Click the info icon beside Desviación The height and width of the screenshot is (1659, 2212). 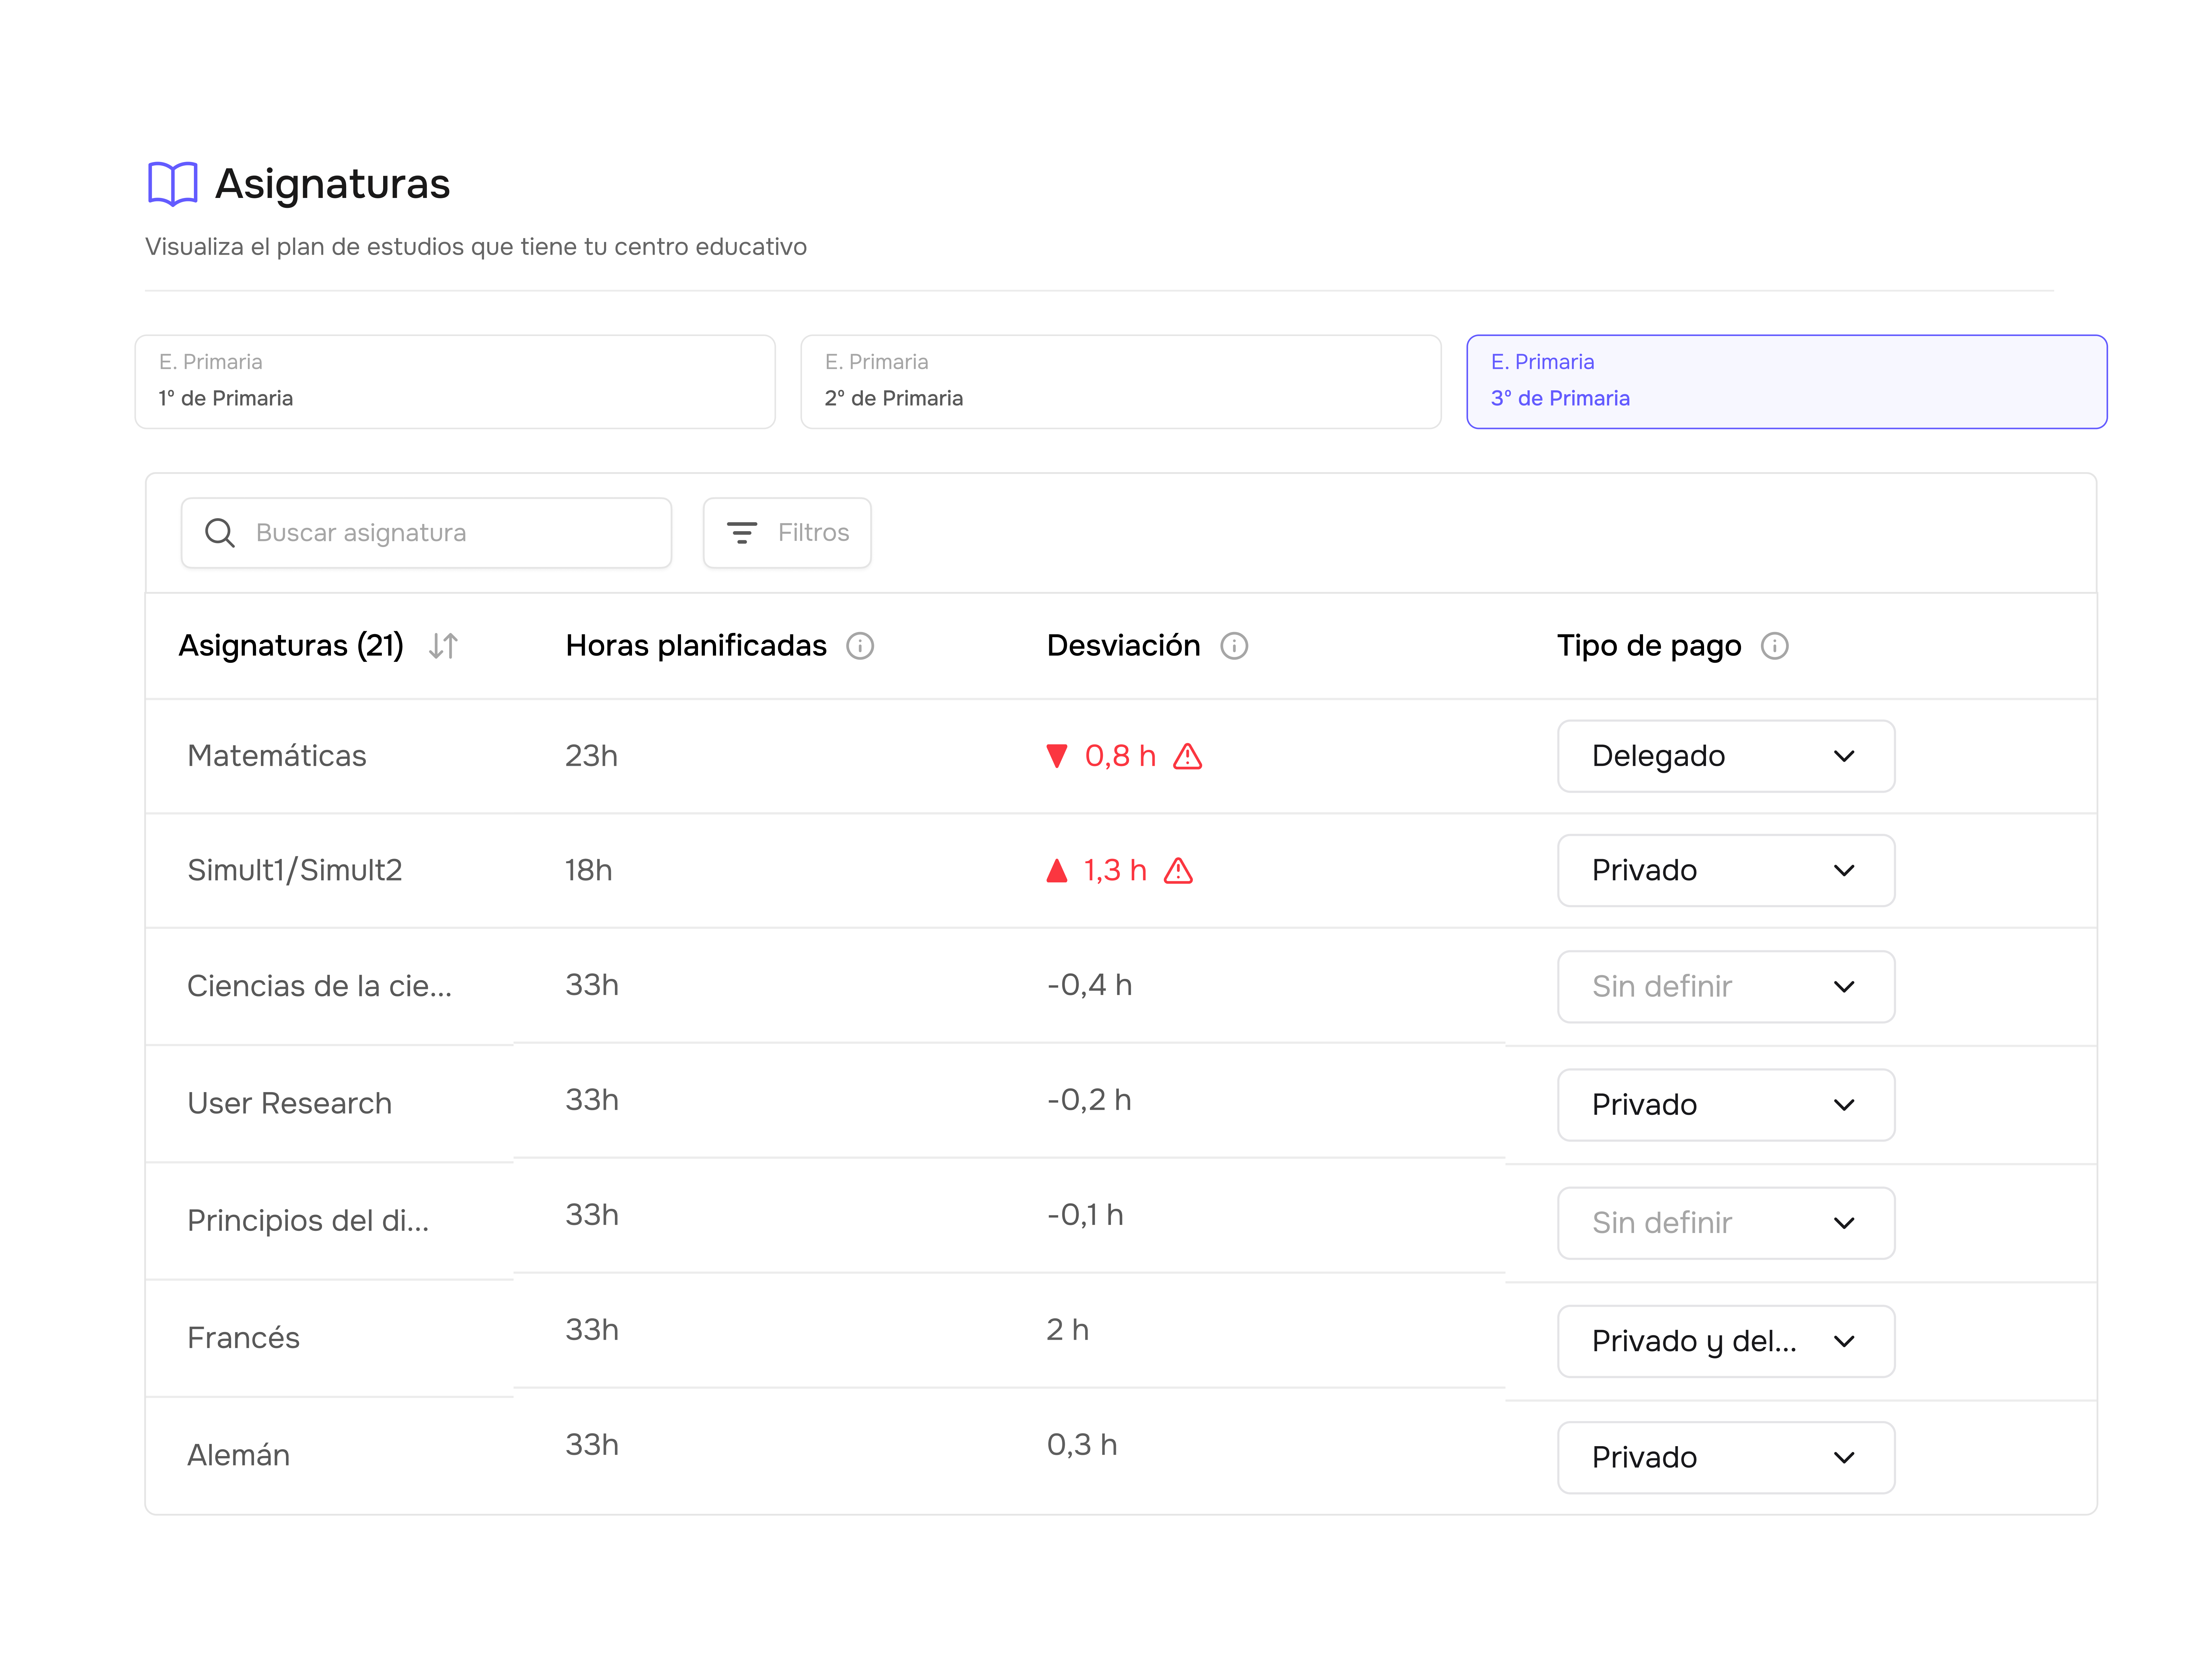(x=1234, y=646)
